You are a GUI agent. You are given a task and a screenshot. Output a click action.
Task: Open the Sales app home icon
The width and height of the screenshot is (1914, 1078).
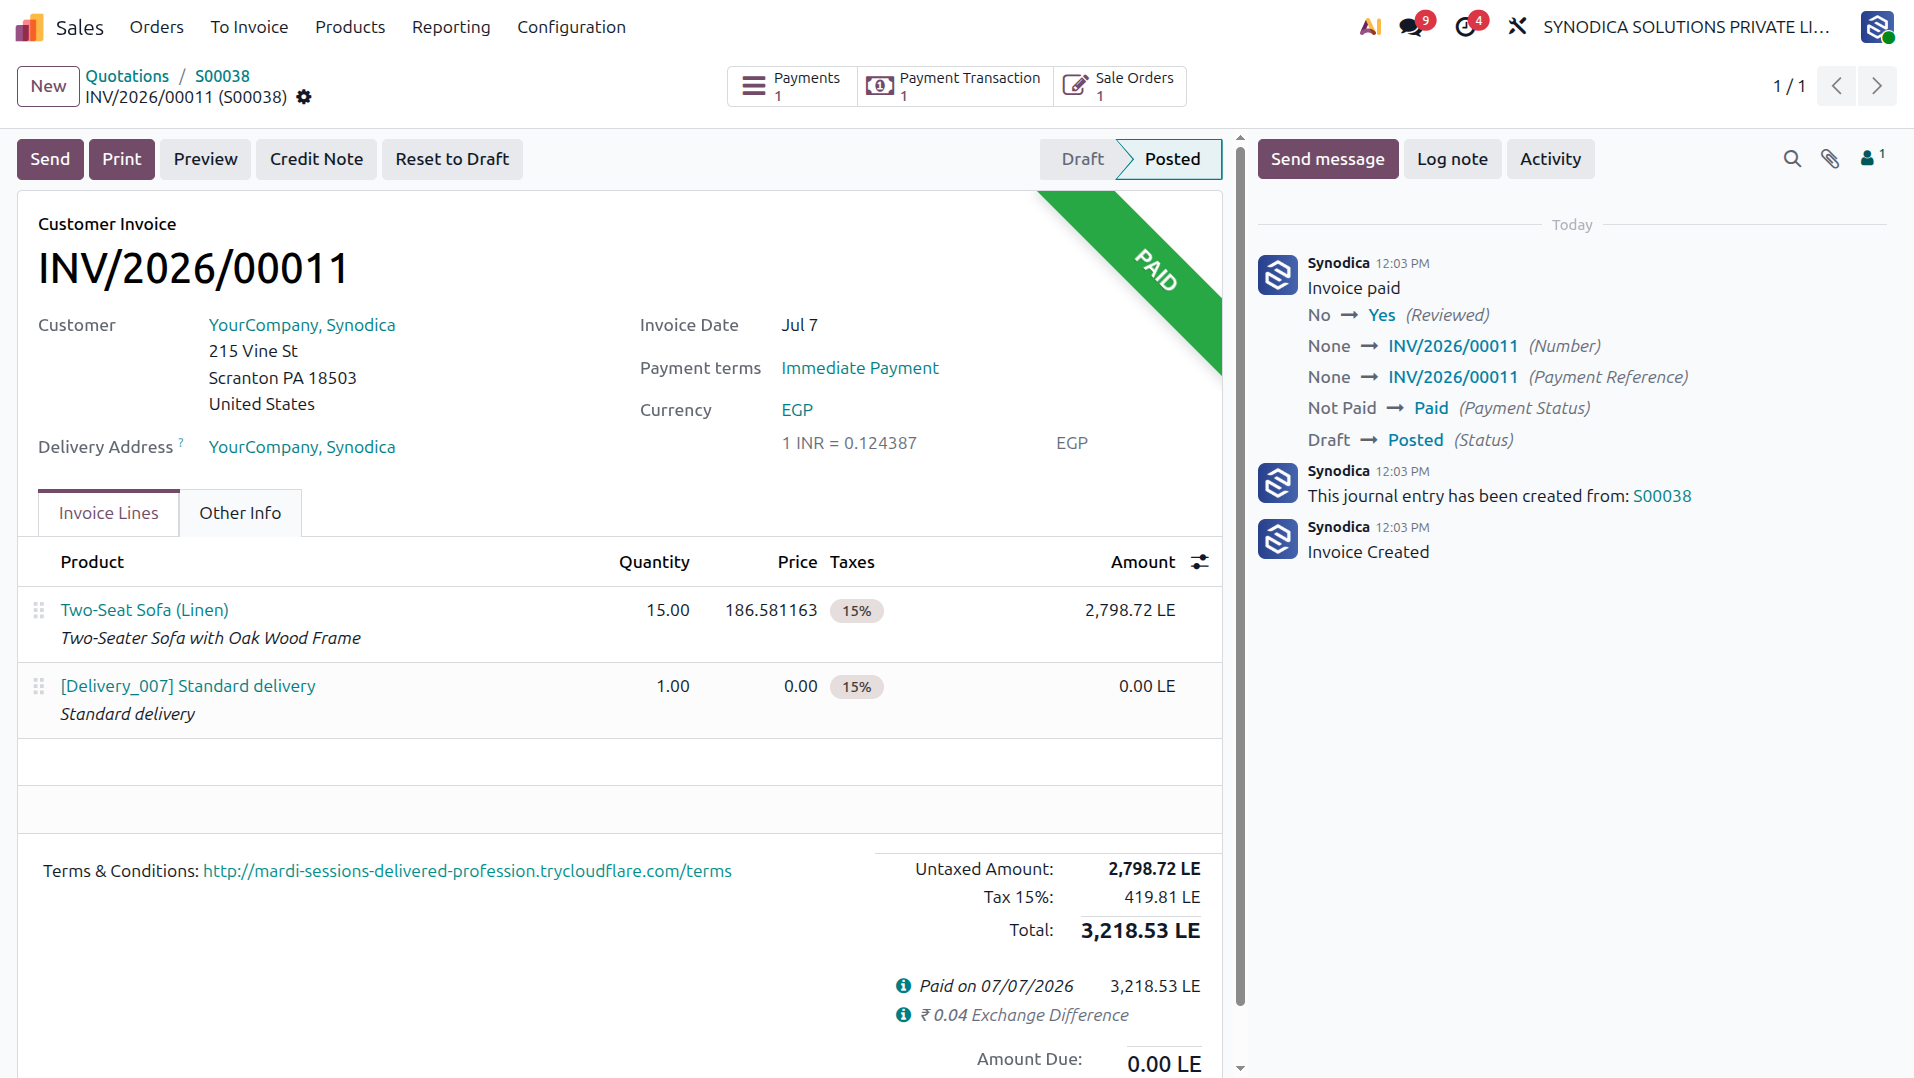pyautogui.click(x=29, y=27)
